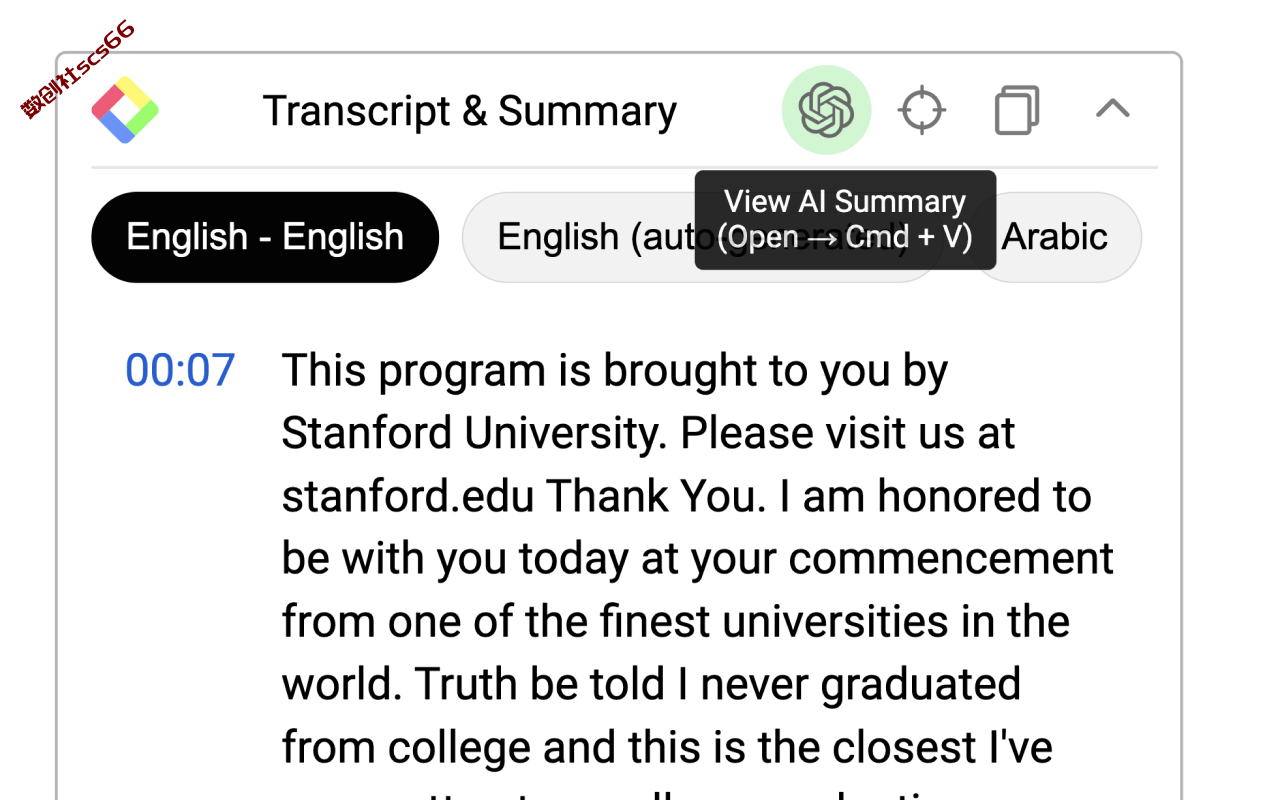Click the line 'This program is brought to you by'

pyautogui.click(x=615, y=371)
